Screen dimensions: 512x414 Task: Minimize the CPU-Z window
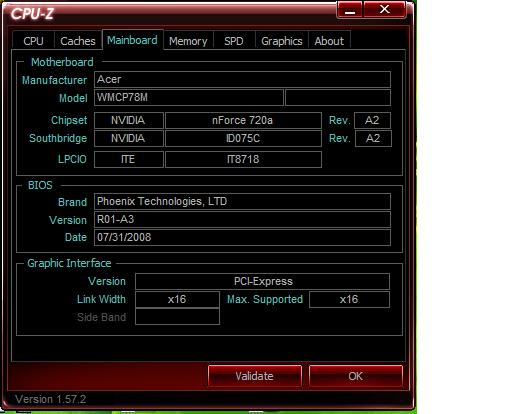350,9
